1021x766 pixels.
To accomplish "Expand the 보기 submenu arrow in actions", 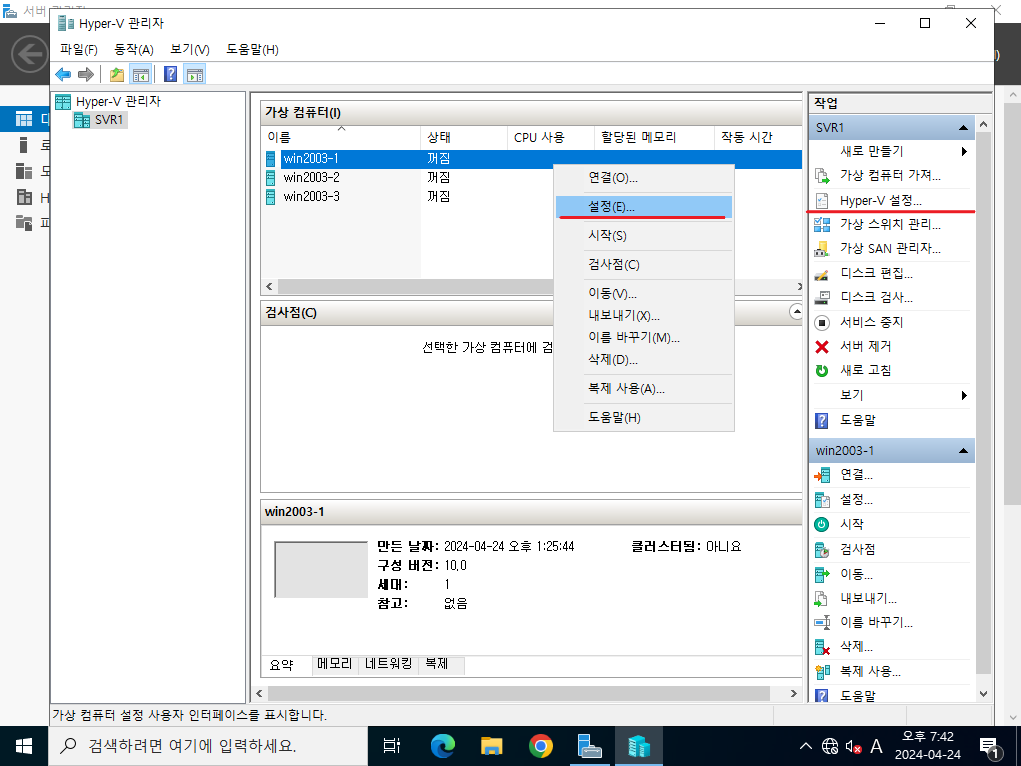I will pyautogui.click(x=964, y=395).
